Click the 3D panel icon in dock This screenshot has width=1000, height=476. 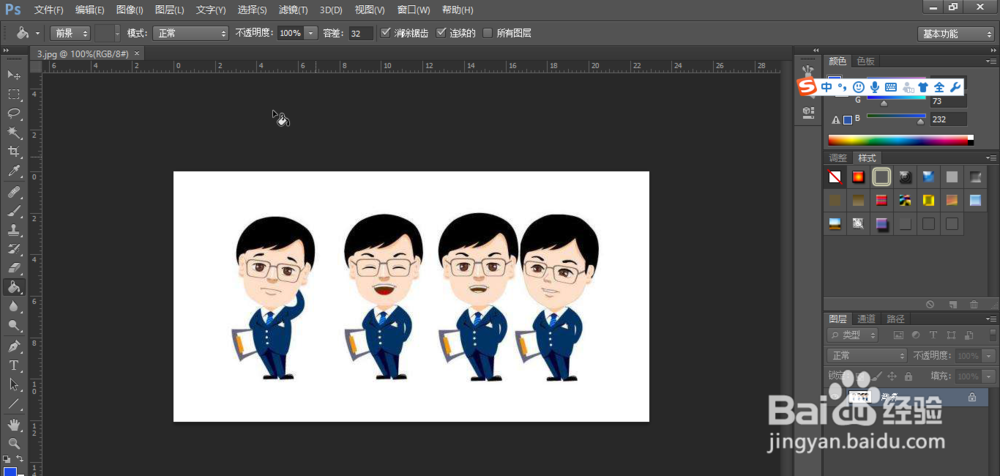tap(808, 112)
